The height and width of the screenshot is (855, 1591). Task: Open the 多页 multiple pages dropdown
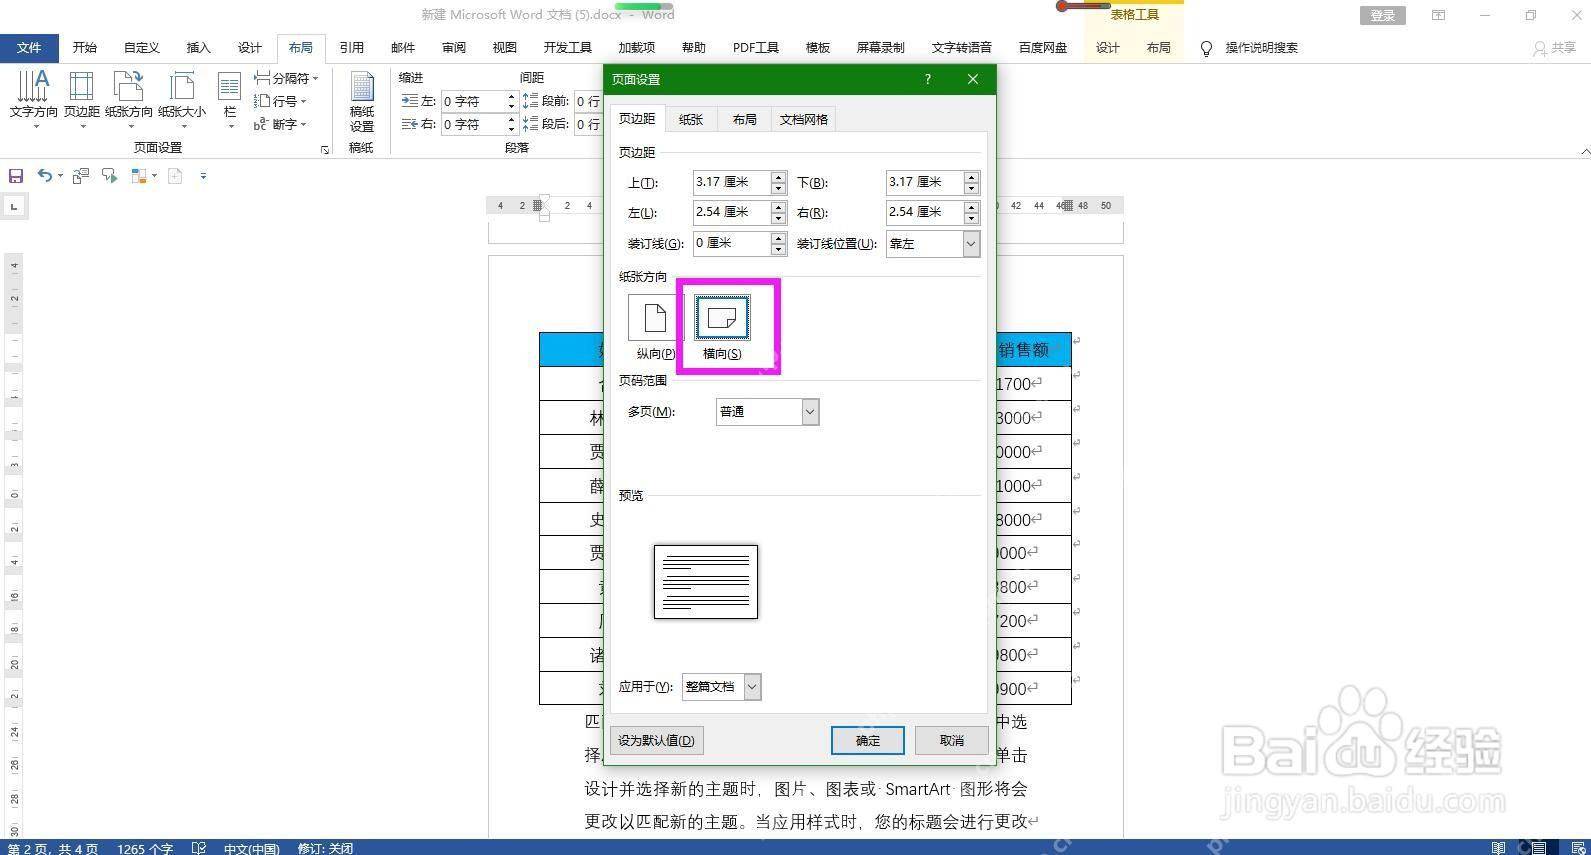pyautogui.click(x=767, y=411)
